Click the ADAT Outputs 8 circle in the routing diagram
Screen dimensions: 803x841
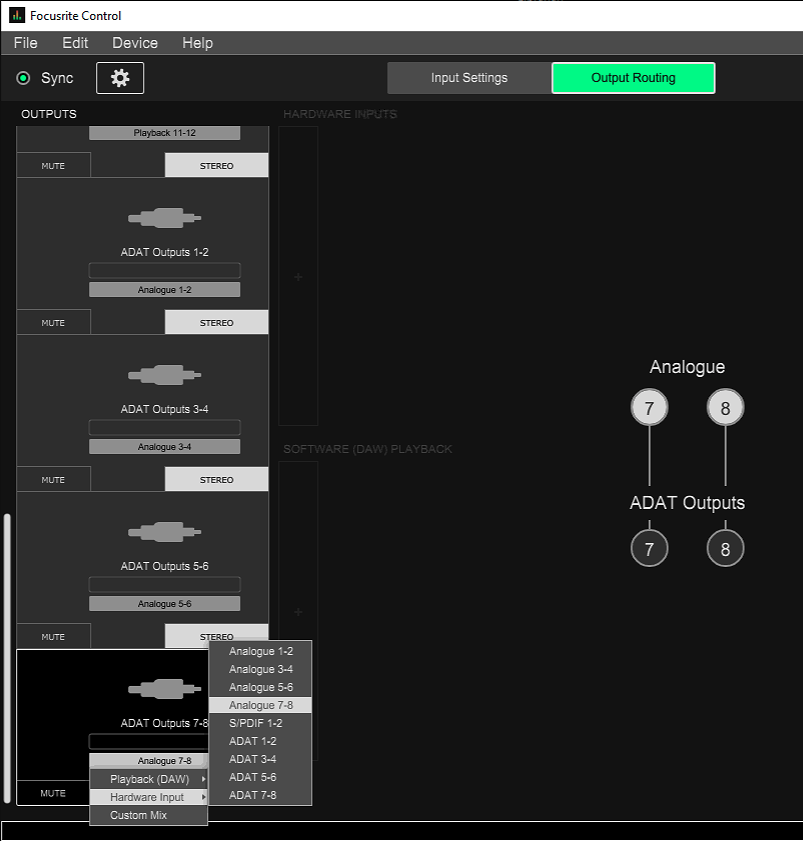point(725,548)
